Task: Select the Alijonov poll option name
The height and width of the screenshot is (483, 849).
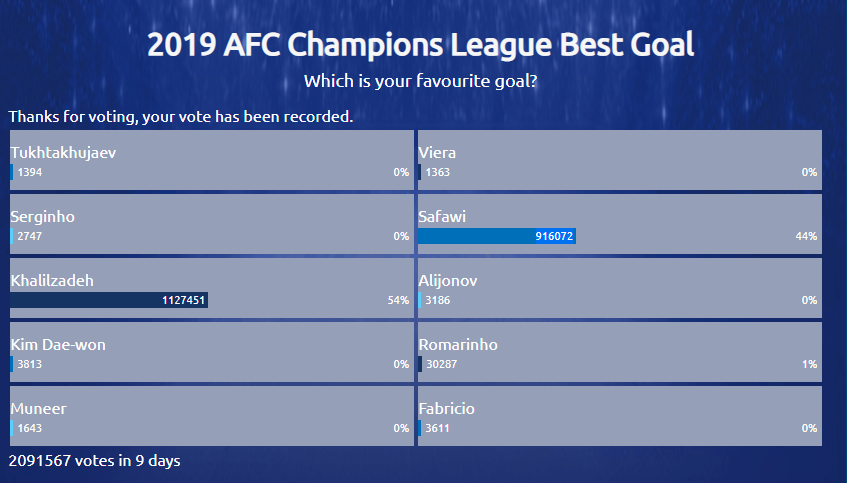Action: pyautogui.click(x=448, y=281)
